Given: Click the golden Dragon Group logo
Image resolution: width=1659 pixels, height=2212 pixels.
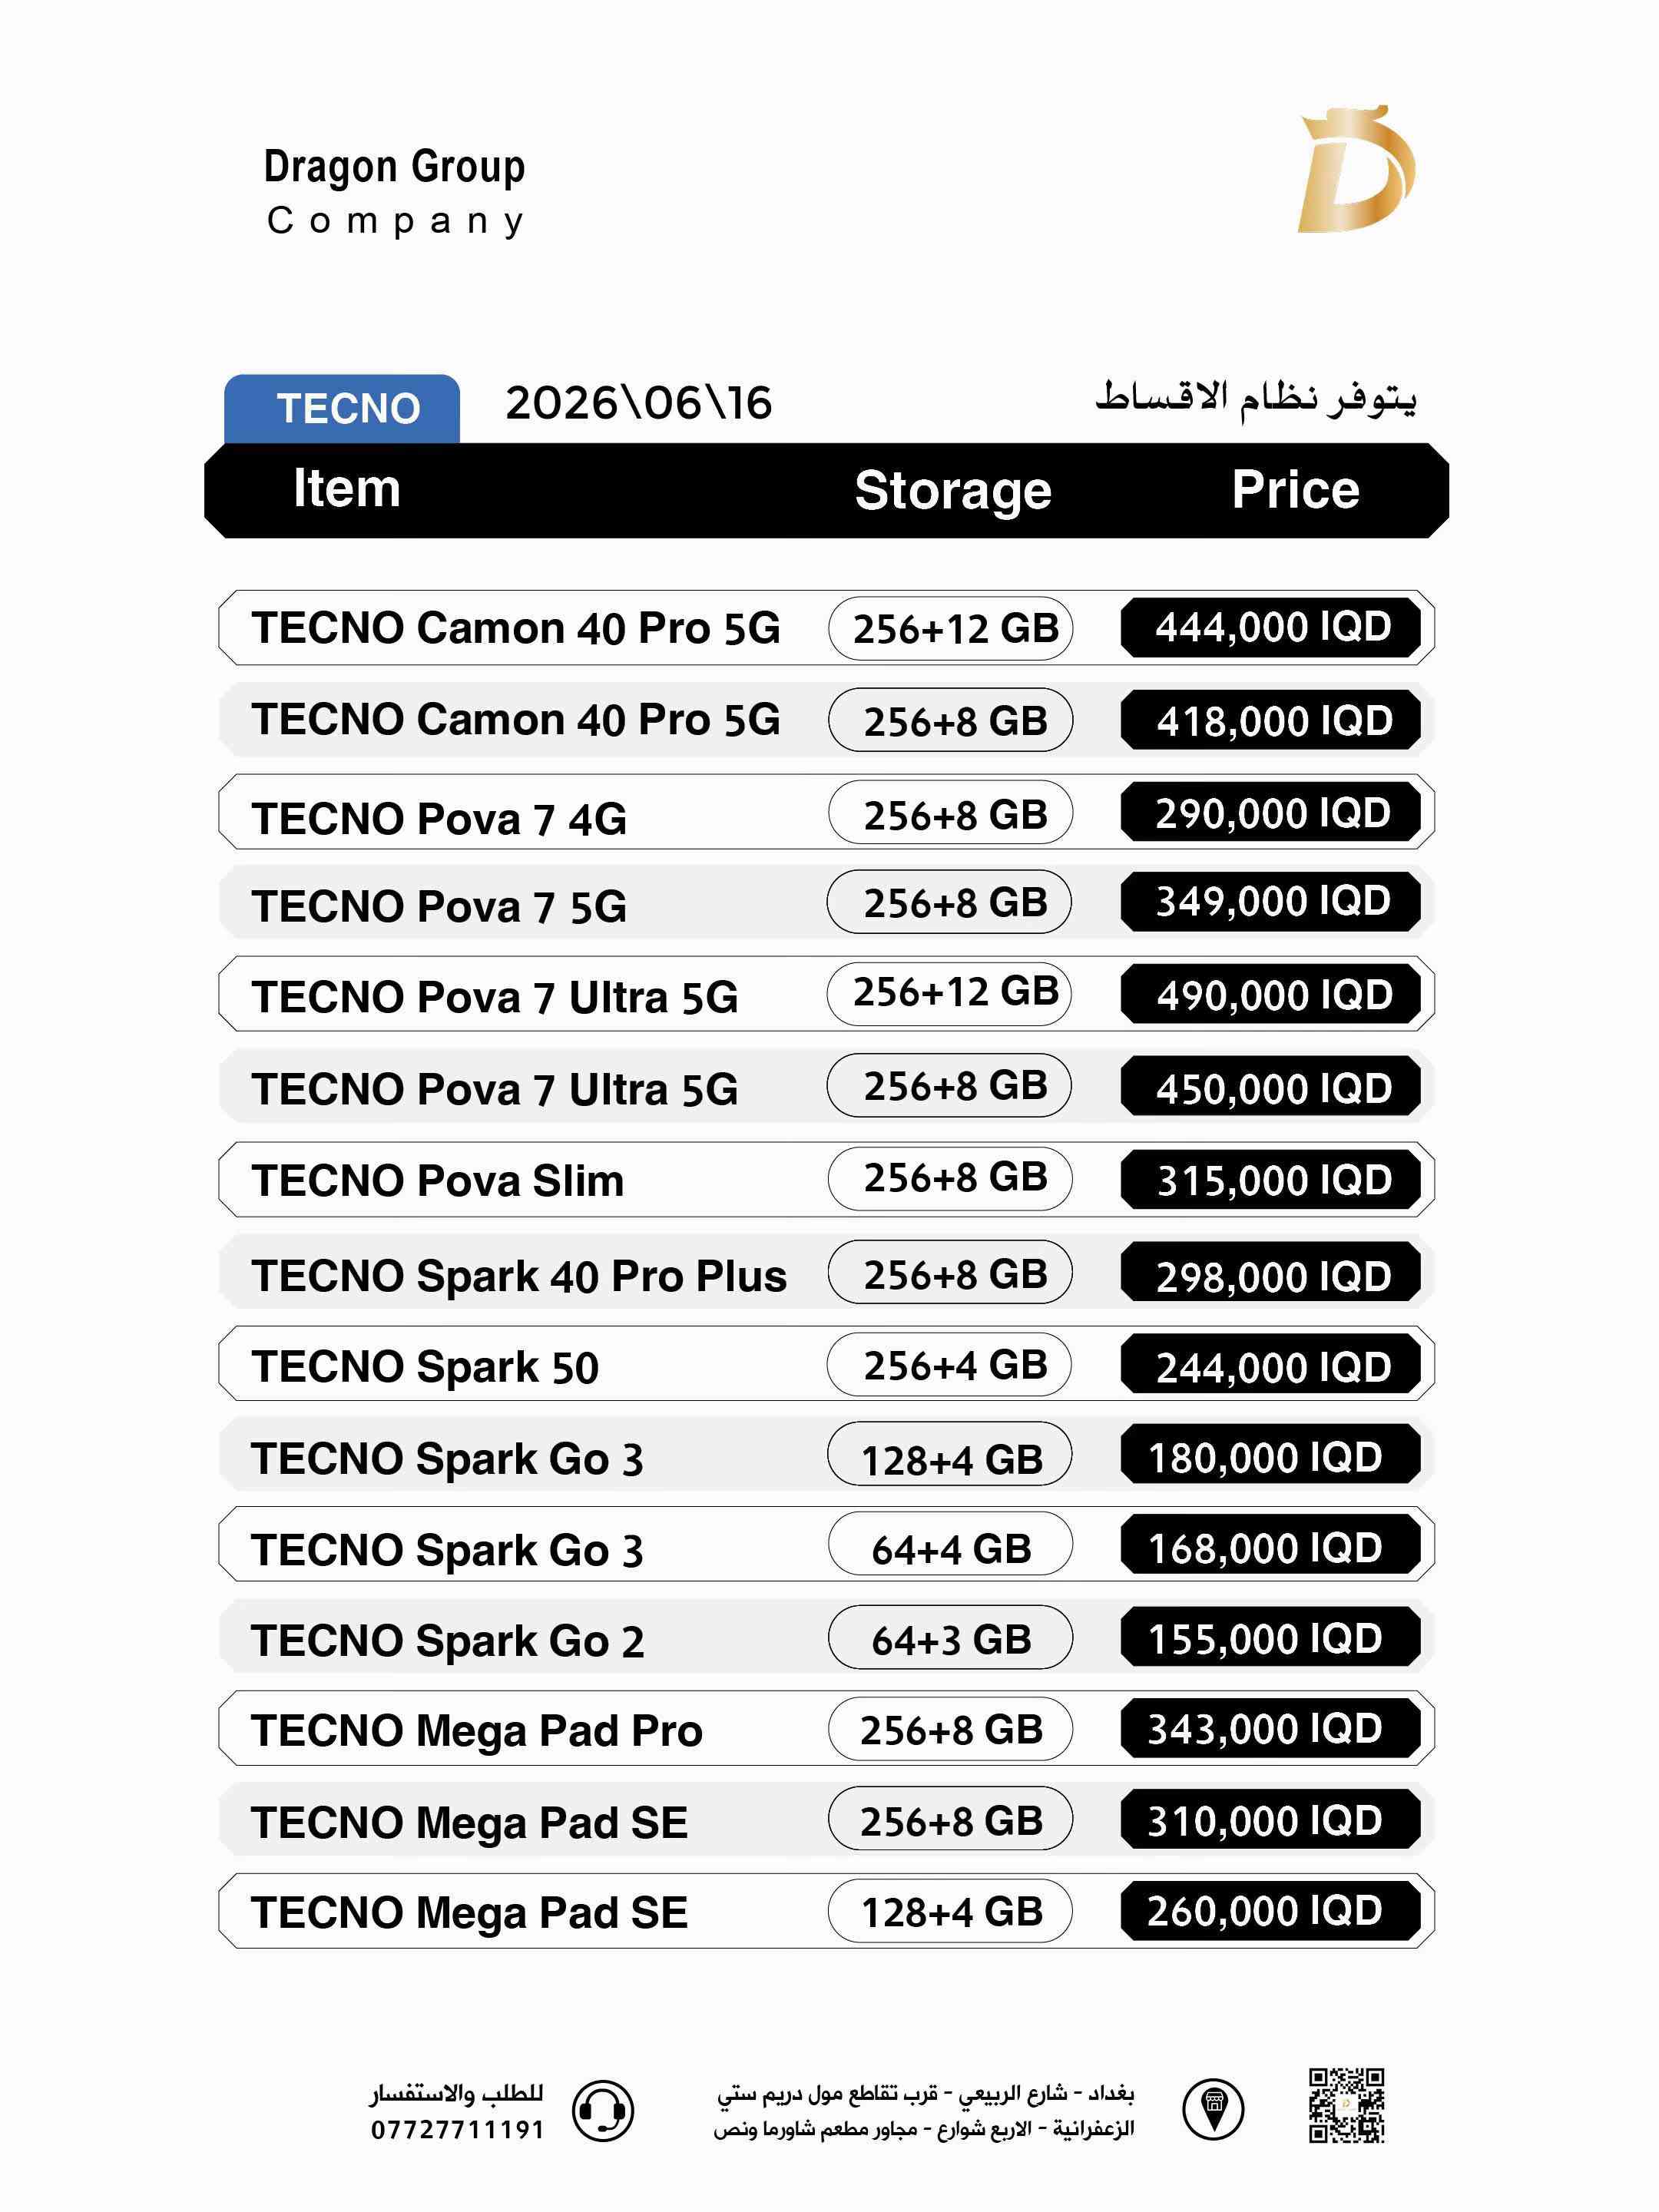Looking at the screenshot, I should click(x=1356, y=169).
